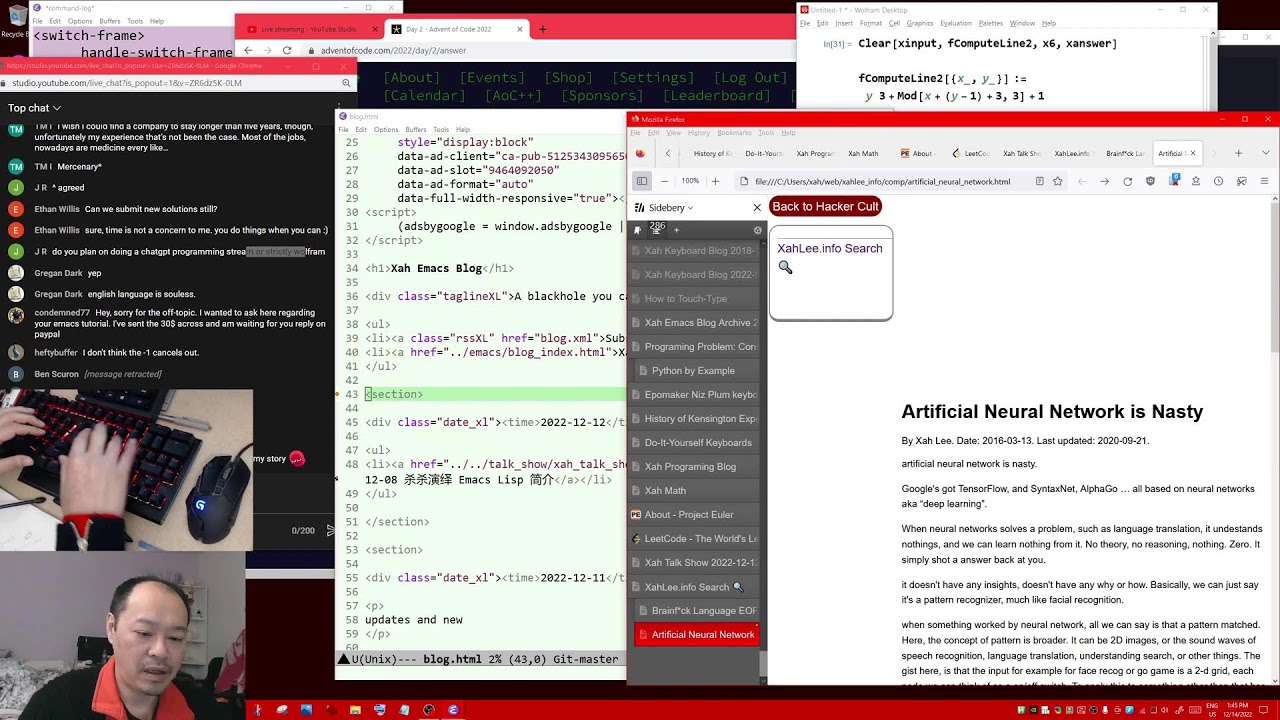Click the Firefox page vertical scrollbar
The height and width of the screenshot is (720, 1280).
pyautogui.click(x=1274, y=440)
